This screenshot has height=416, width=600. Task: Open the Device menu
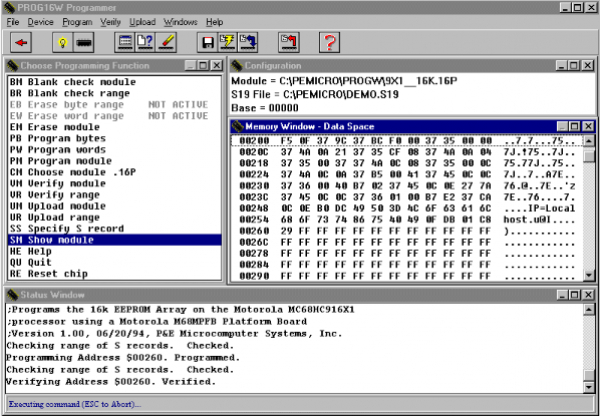40,21
